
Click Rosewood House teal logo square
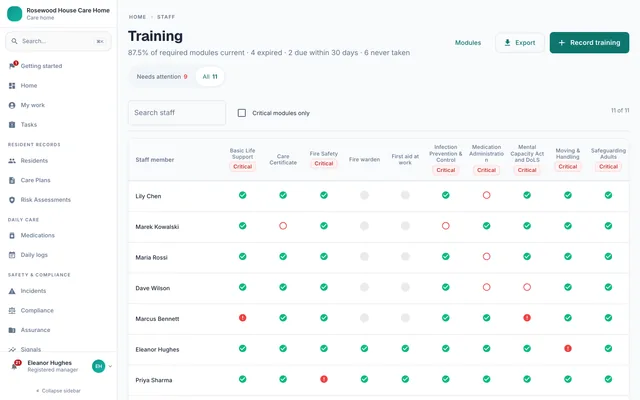pos(15,13)
